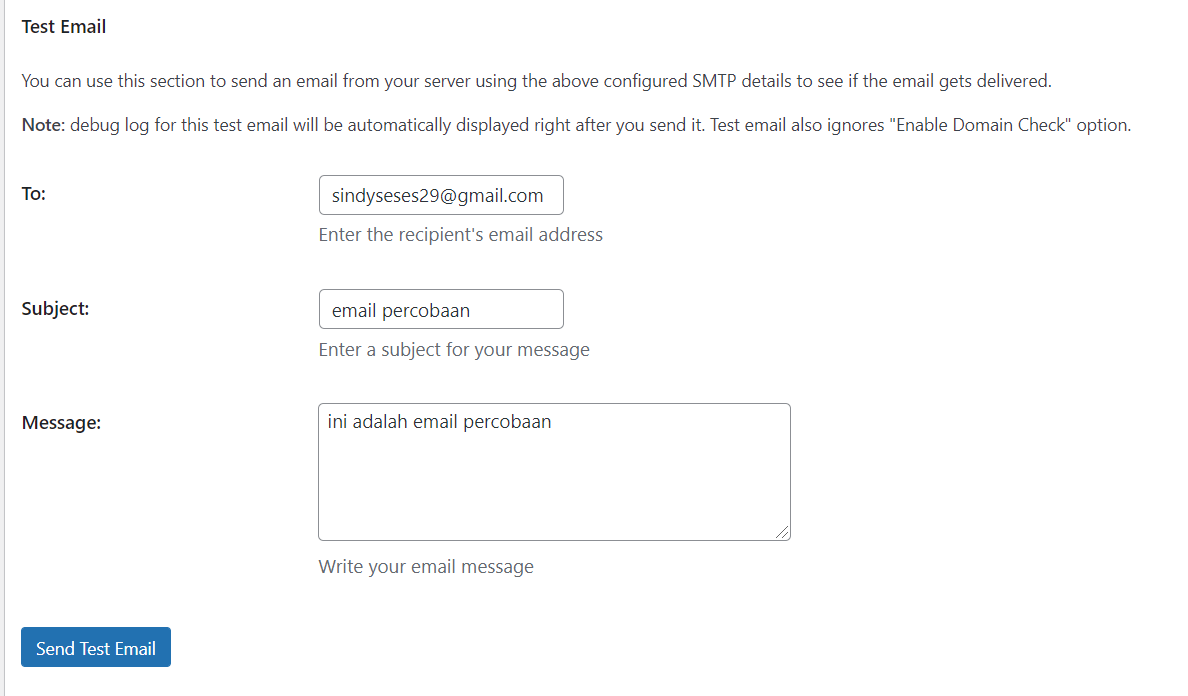
Task: Click the "Enter the recipient's email address" hint
Action: click(460, 235)
